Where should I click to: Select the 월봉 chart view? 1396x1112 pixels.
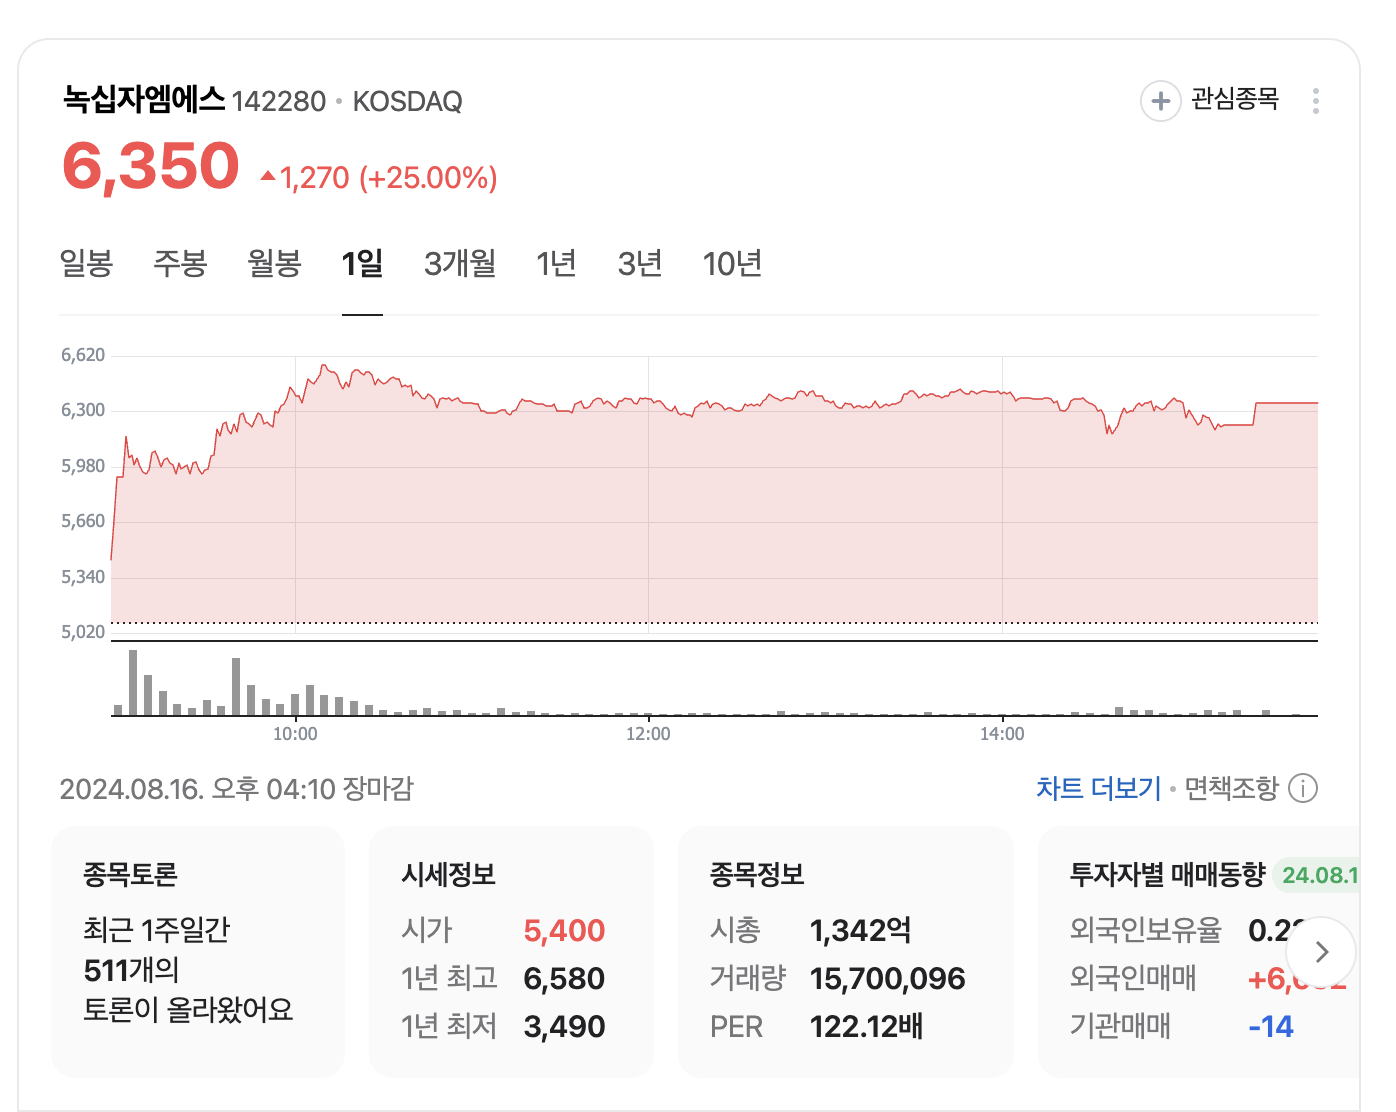[x=275, y=263]
